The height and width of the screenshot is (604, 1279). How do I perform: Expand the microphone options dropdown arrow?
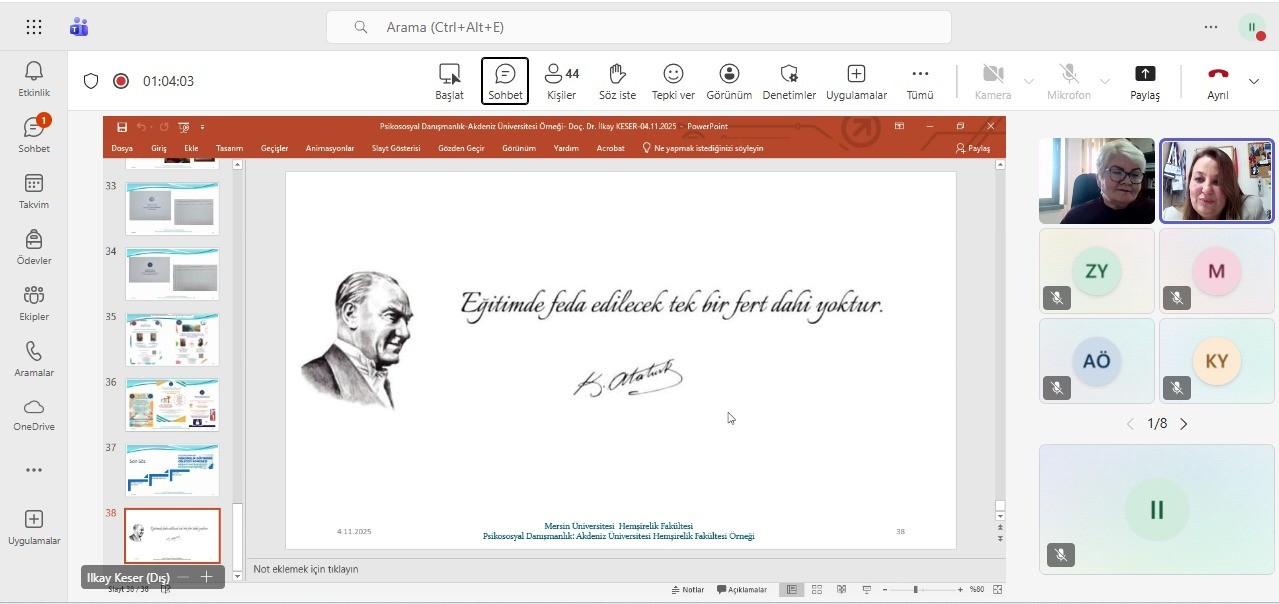click(x=1105, y=81)
